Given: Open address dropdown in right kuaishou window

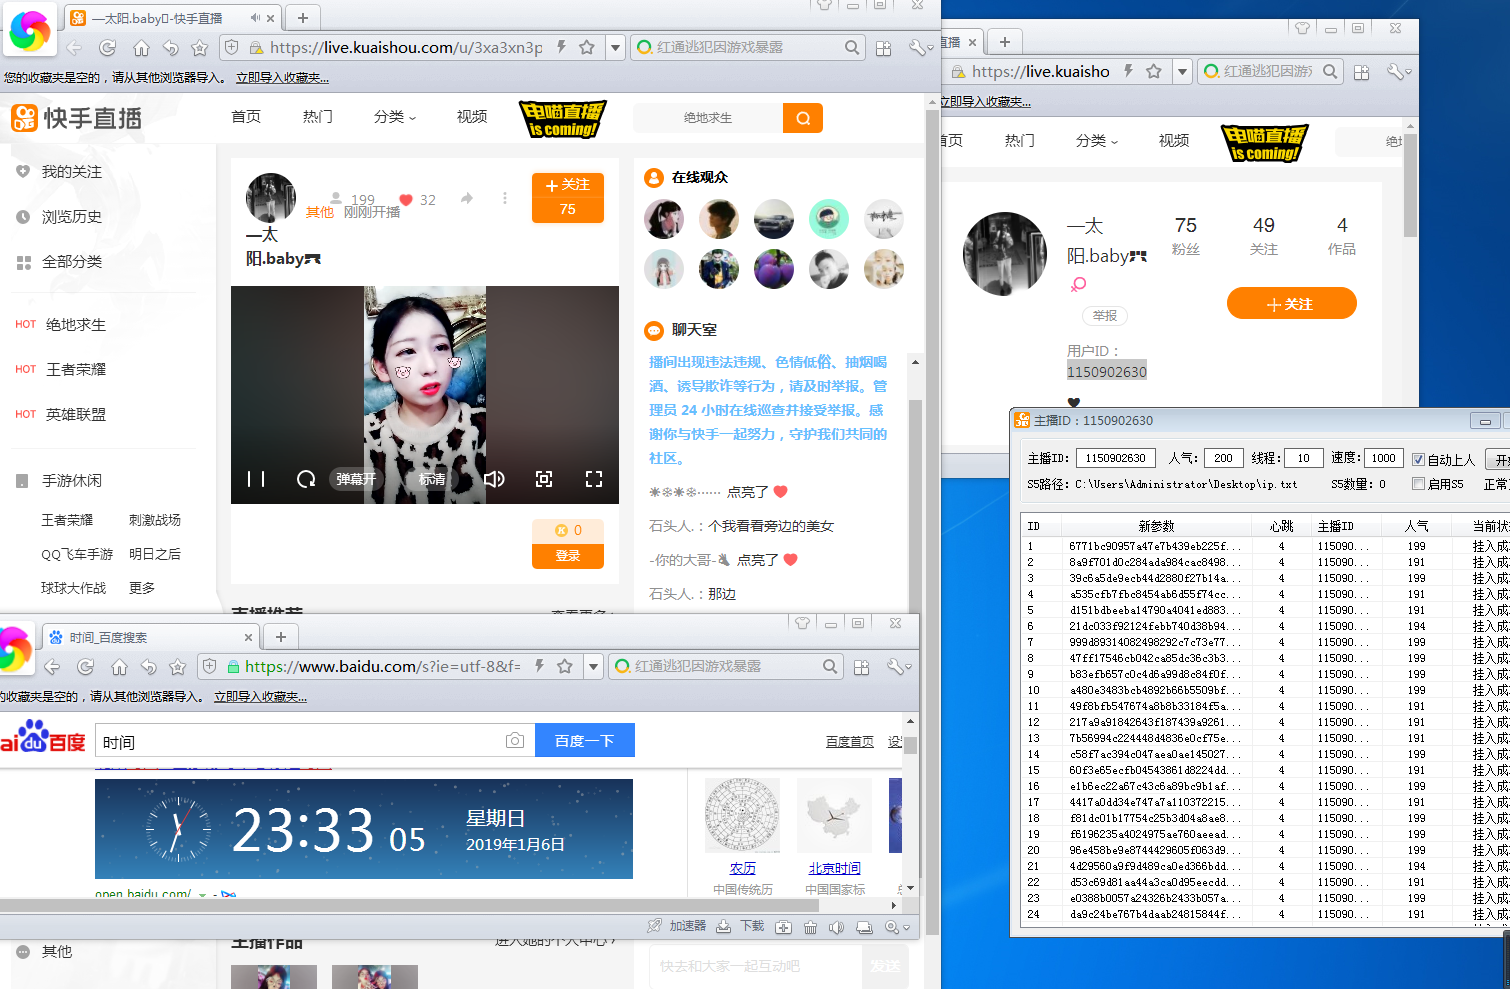Looking at the screenshot, I should coord(1182,71).
